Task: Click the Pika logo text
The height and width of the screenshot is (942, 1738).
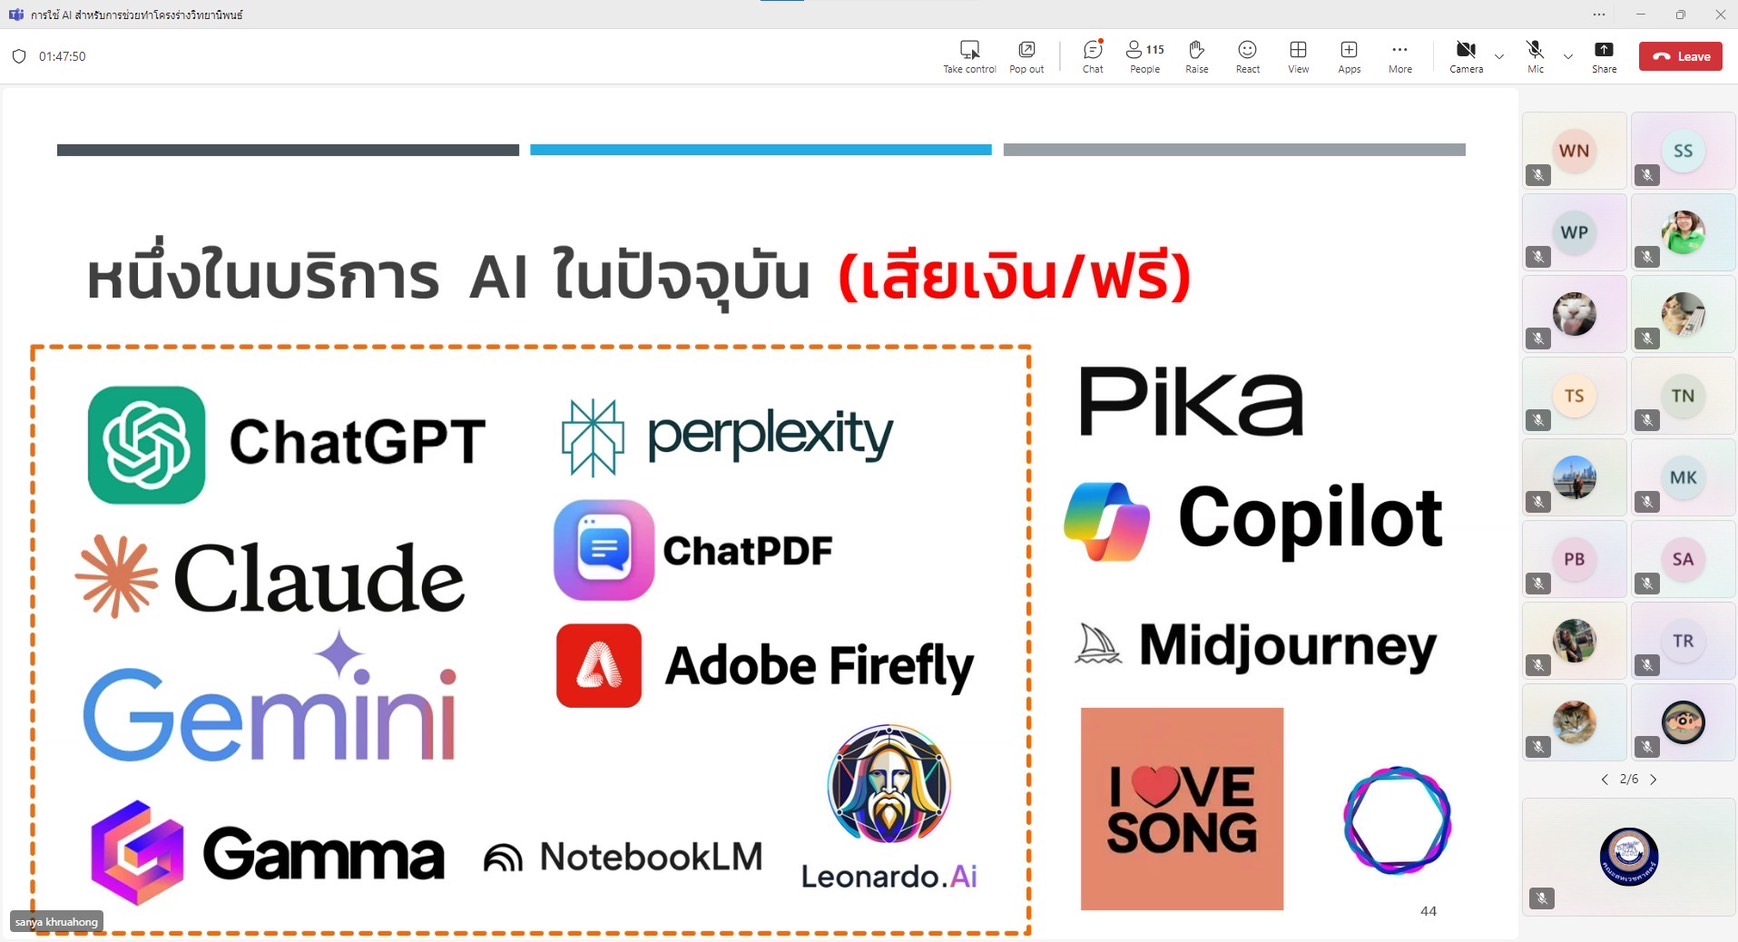Action: click(1191, 401)
